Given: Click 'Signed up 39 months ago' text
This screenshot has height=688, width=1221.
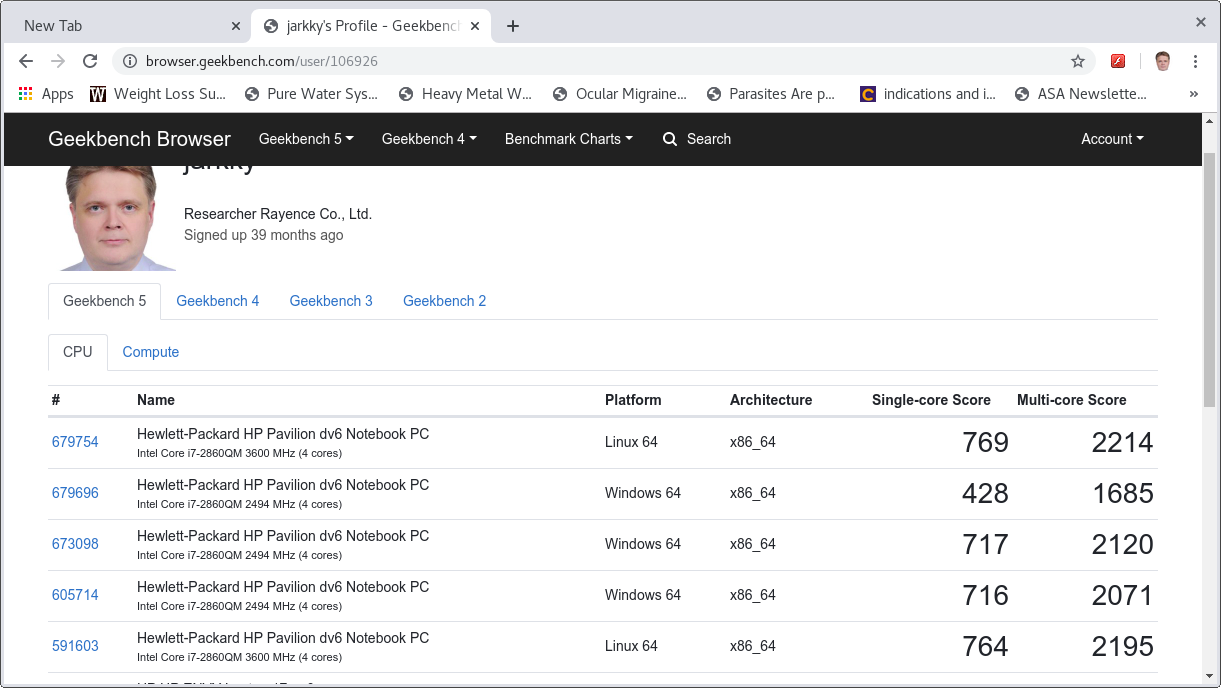Looking at the screenshot, I should tap(264, 235).
